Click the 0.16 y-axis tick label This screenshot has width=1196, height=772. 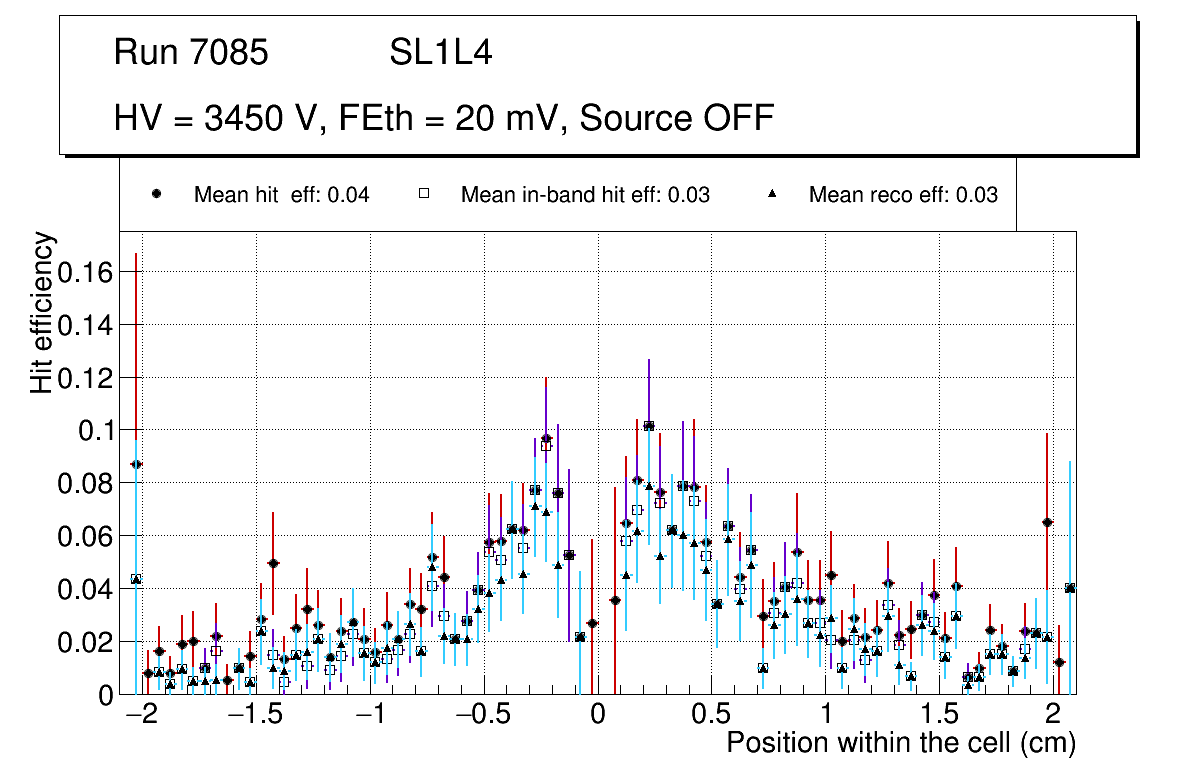pyautogui.click(x=84, y=272)
